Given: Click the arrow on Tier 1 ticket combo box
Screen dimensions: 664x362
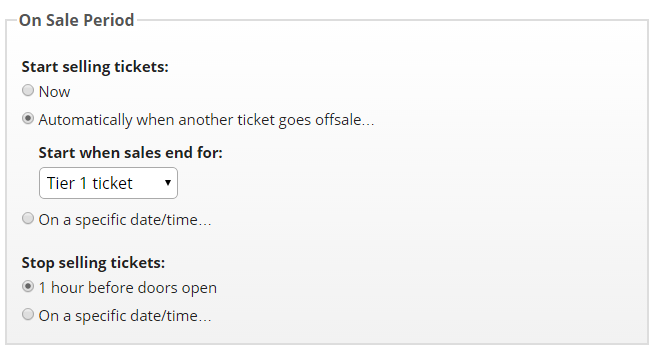Looking at the screenshot, I should point(168,183).
